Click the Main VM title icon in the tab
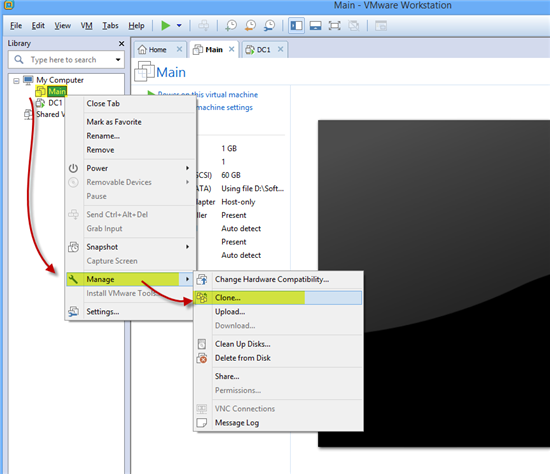The width and height of the screenshot is (550, 474). coord(197,50)
